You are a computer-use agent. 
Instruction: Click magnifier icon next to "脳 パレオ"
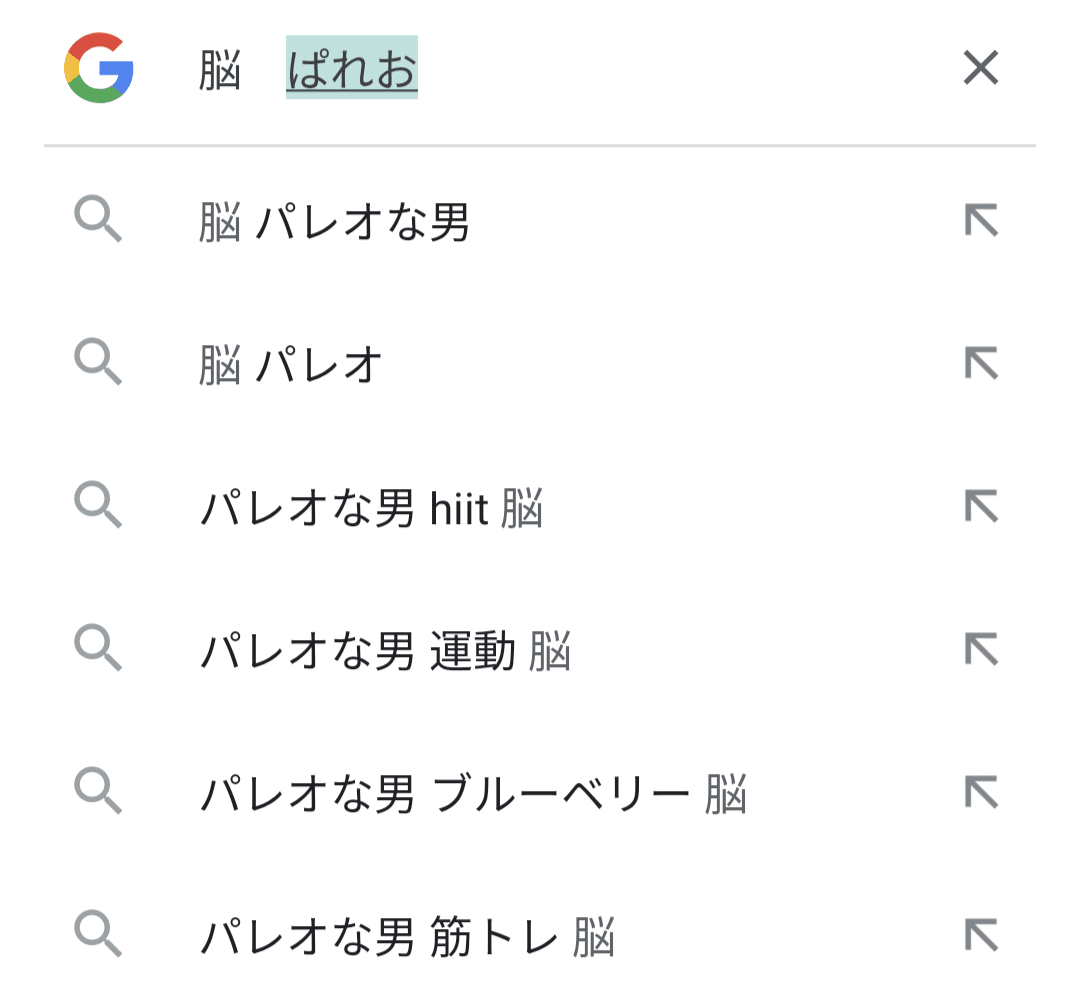(98, 364)
